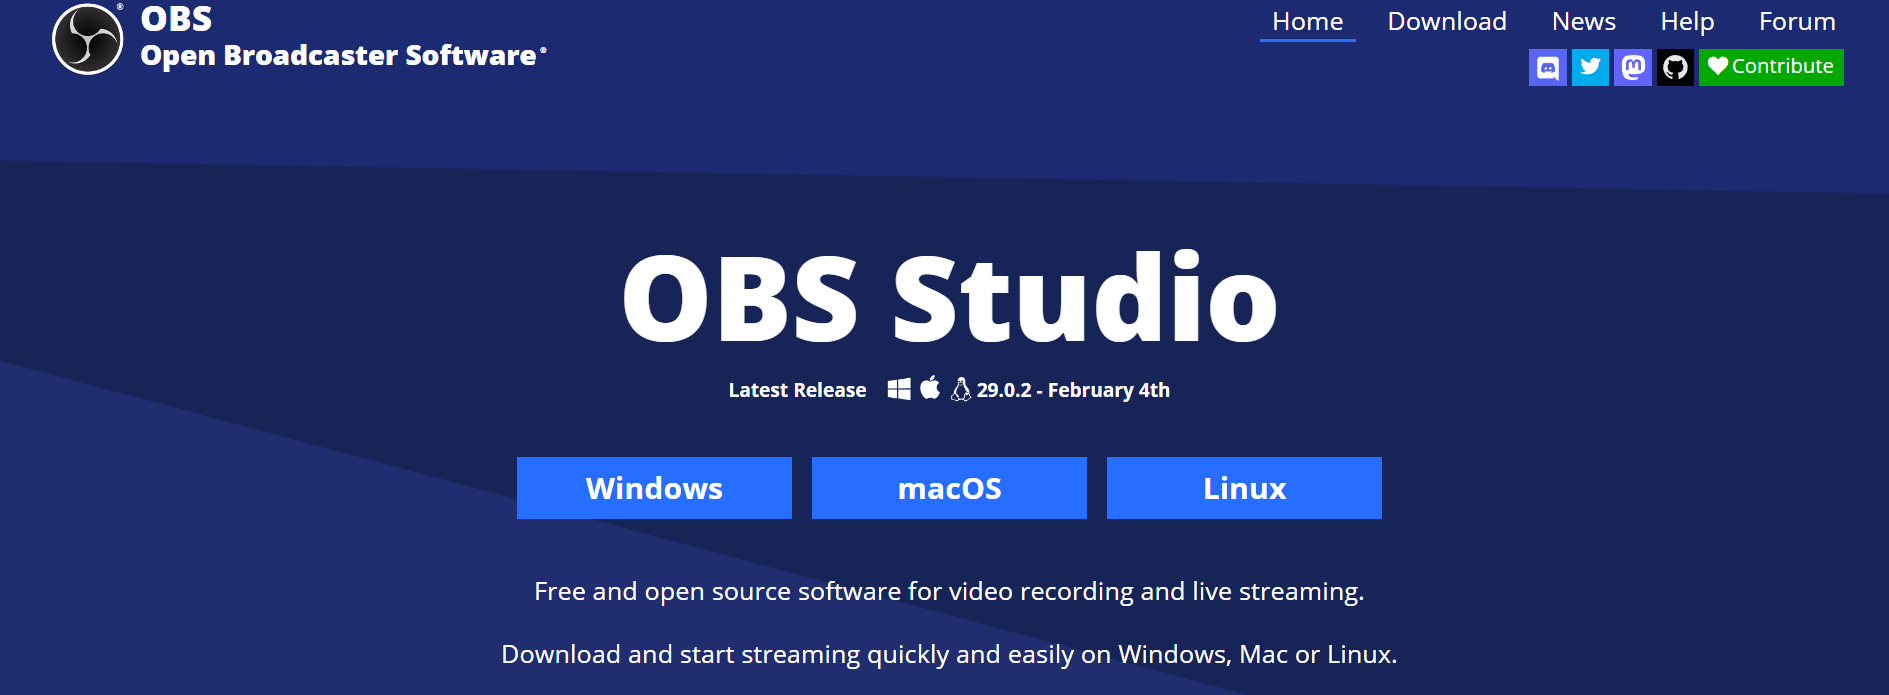
Task: Click the '29.0.2 - February 4th' release text
Action: click(x=1073, y=390)
